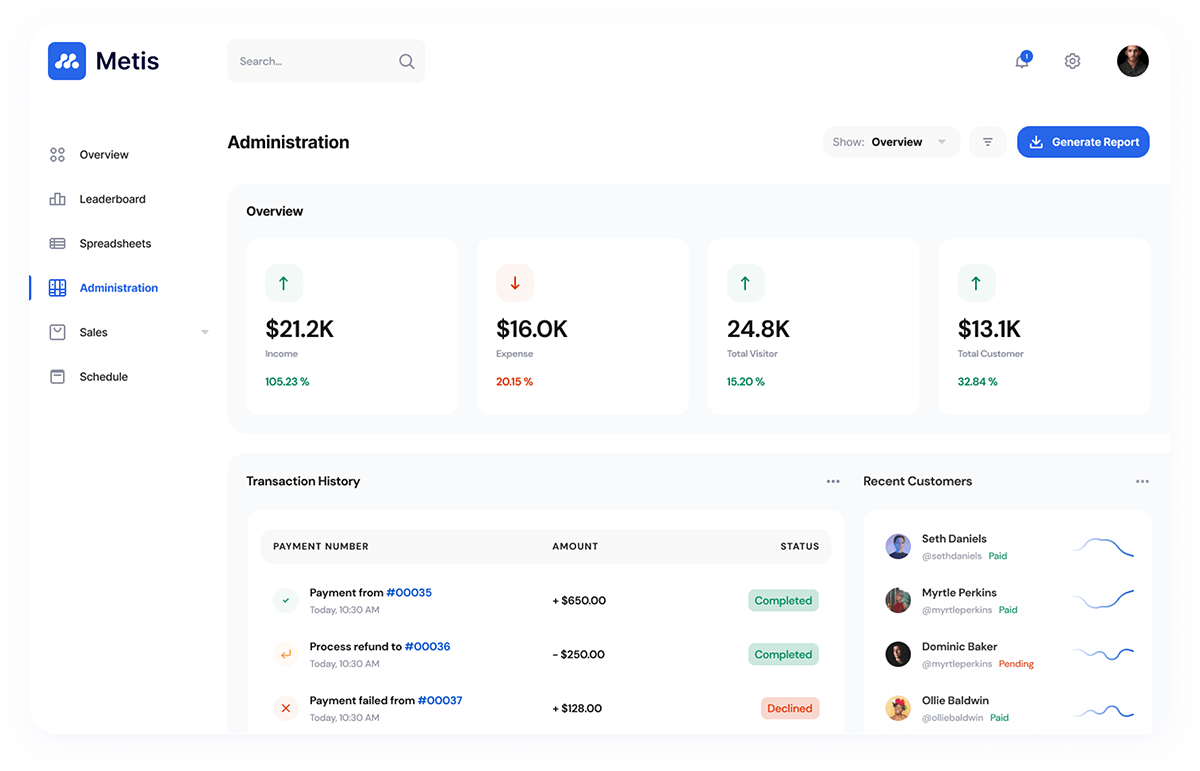This screenshot has width=1200, height=771.
Task: Click the Generate Report button
Action: [1083, 142]
